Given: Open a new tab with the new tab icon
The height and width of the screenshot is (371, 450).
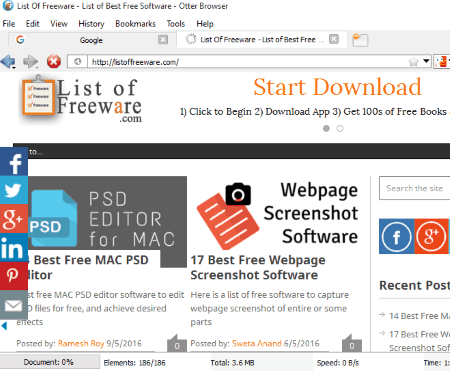Looking at the screenshot, I should pos(360,40).
